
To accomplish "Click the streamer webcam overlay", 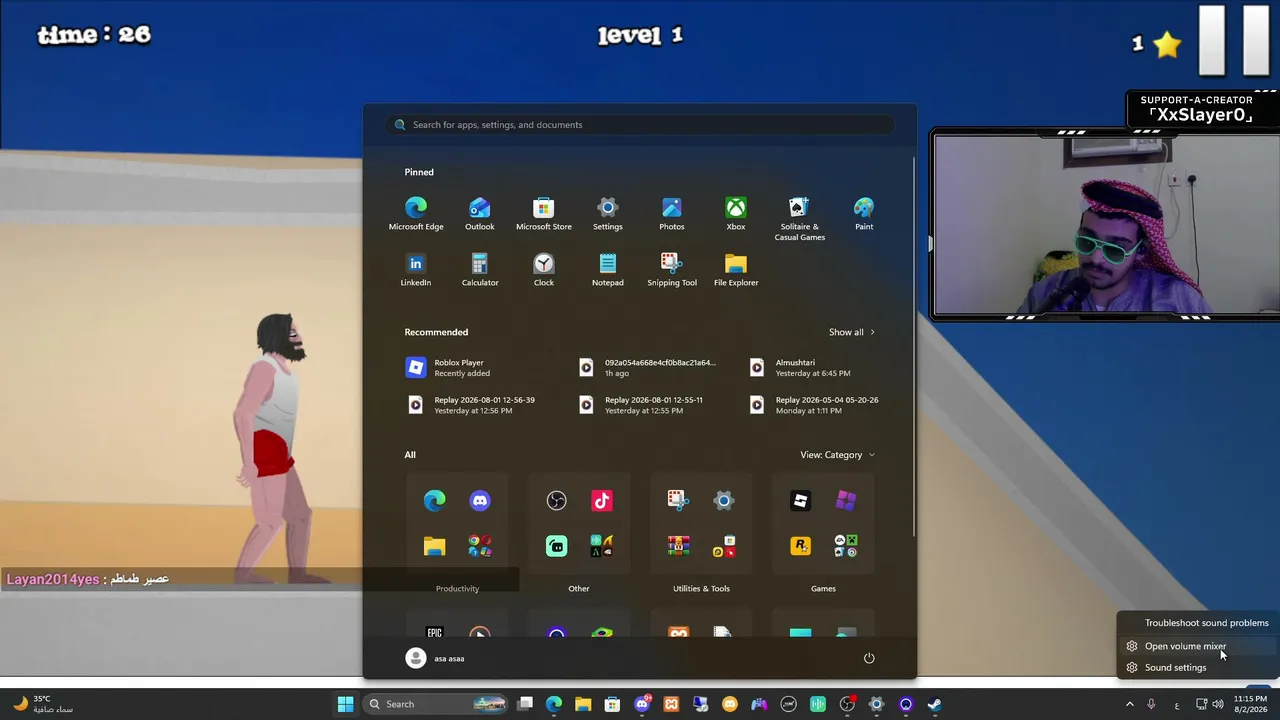I will coord(1105,226).
